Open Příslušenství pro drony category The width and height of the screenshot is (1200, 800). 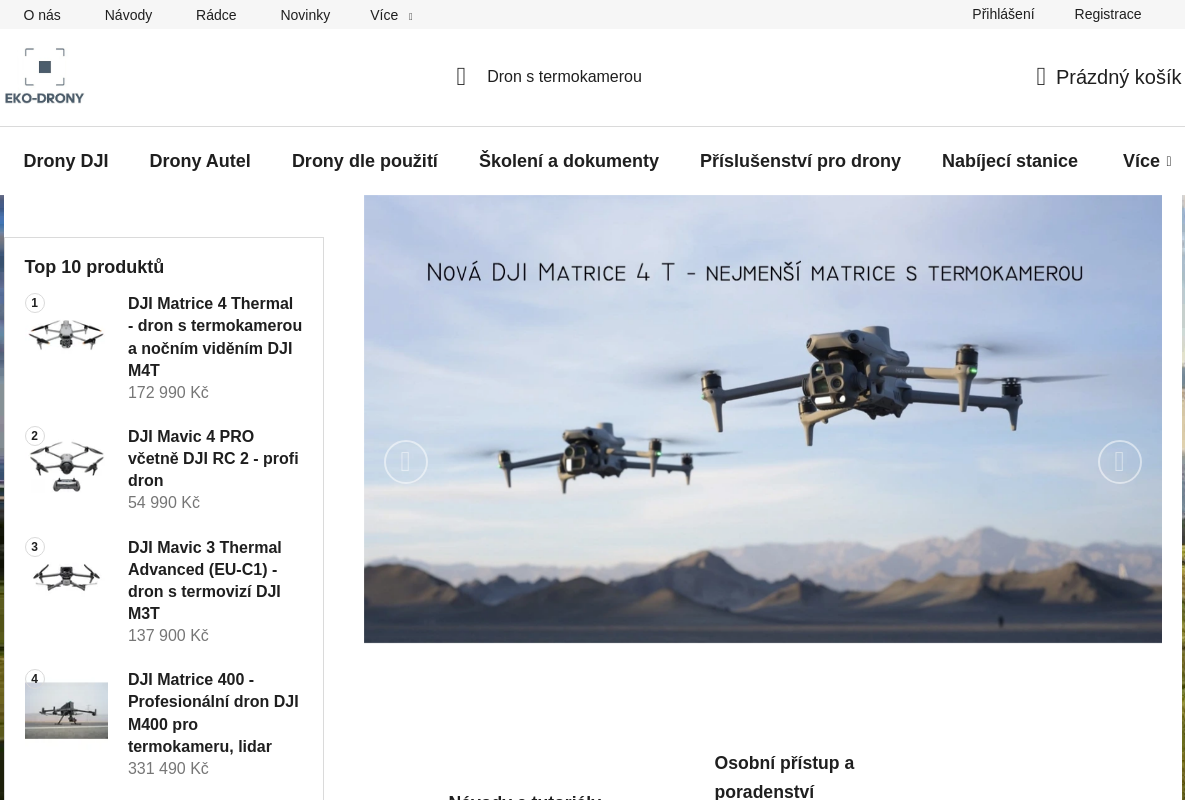800,161
